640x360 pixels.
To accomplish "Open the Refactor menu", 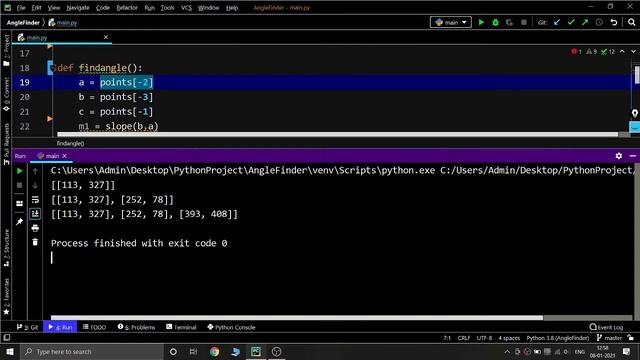I will [127, 8].
